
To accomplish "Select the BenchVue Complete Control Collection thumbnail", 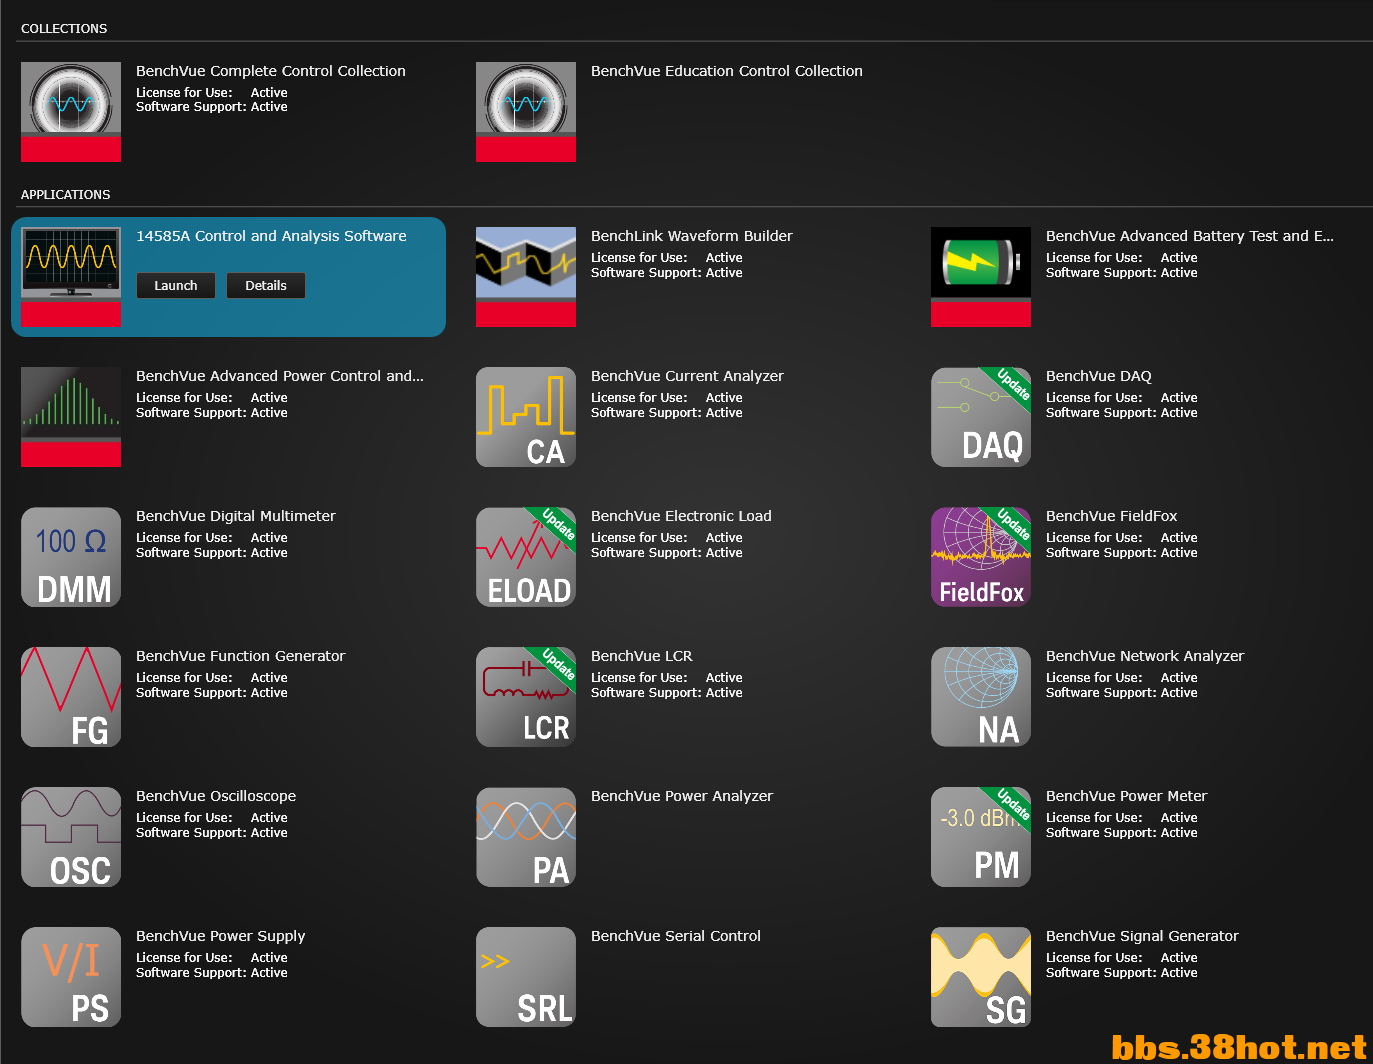I will click(x=71, y=112).
